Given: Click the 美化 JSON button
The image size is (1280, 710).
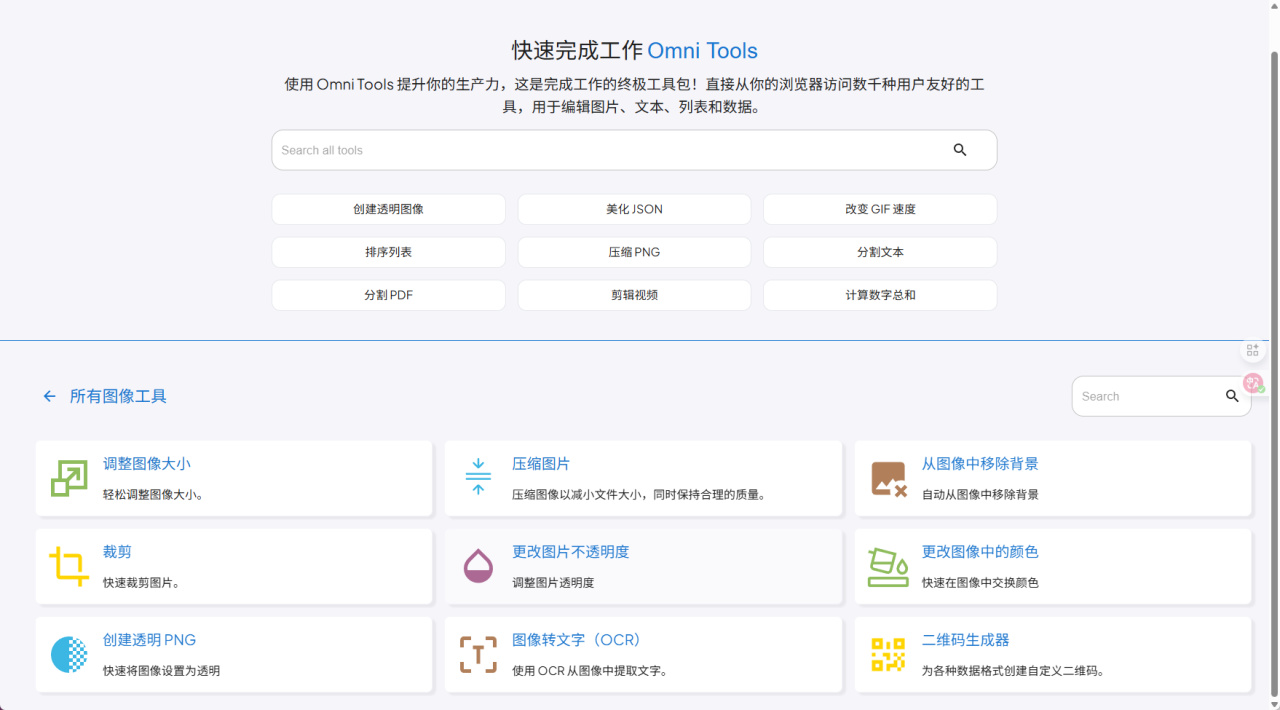Looking at the screenshot, I should (634, 209).
